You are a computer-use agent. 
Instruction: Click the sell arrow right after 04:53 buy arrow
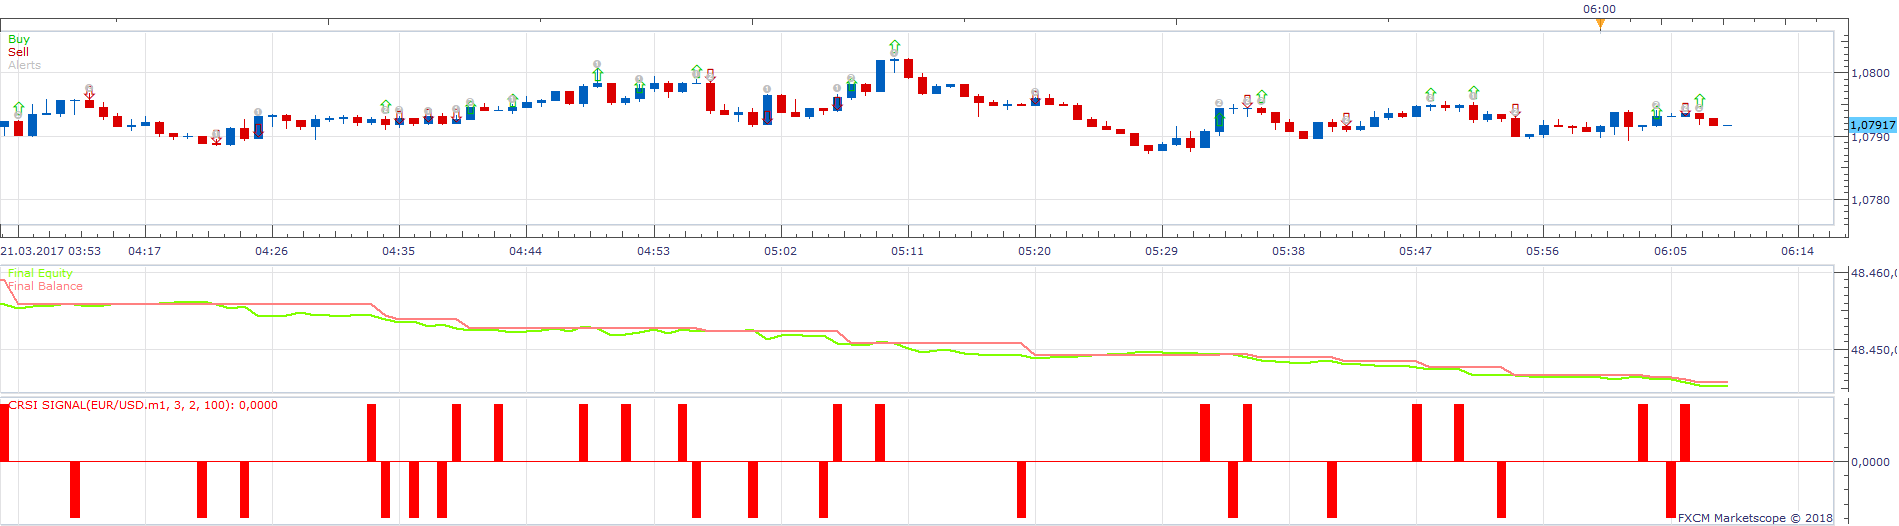[x=710, y=75]
